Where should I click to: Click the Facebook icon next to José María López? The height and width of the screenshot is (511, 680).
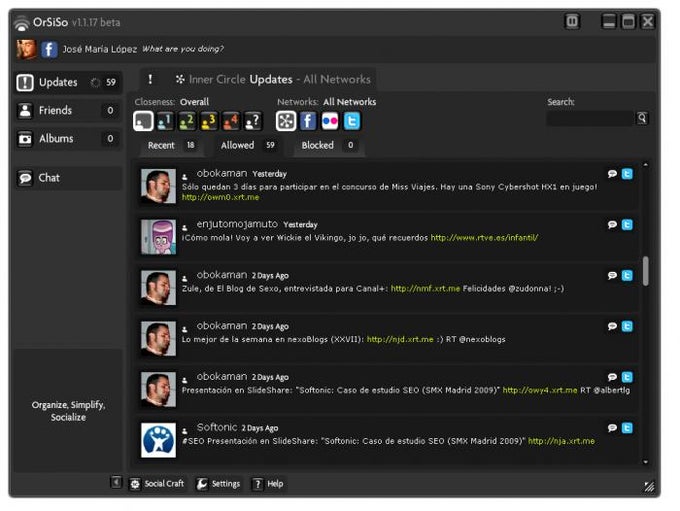click(x=49, y=49)
